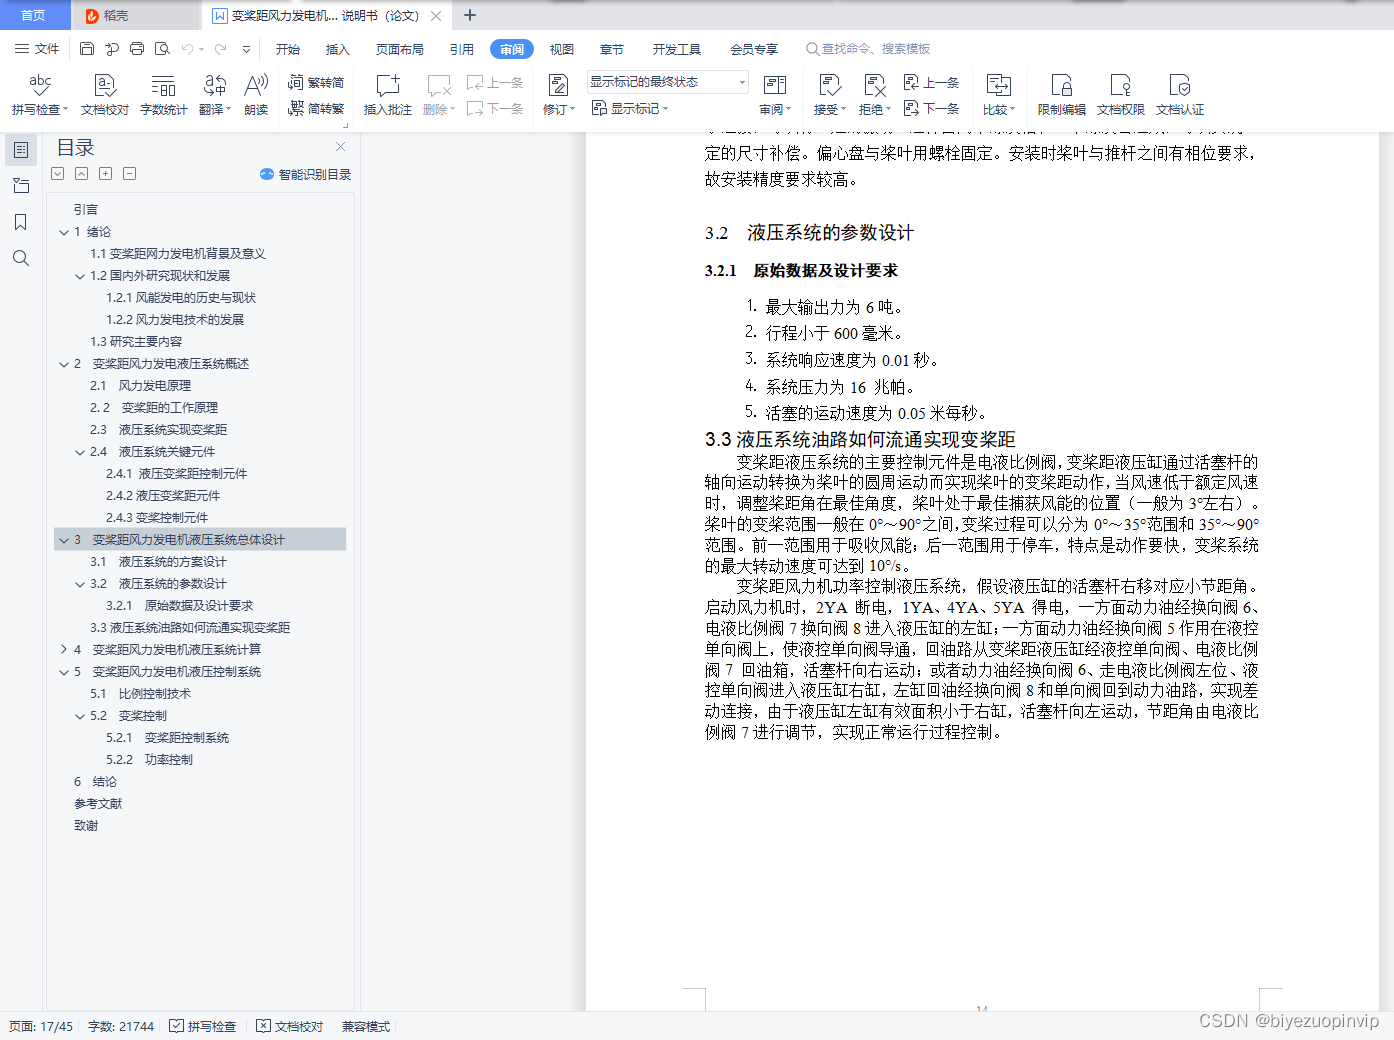Select the checkbox in the 目录 panel header
The height and width of the screenshot is (1040, 1394).
point(57,173)
